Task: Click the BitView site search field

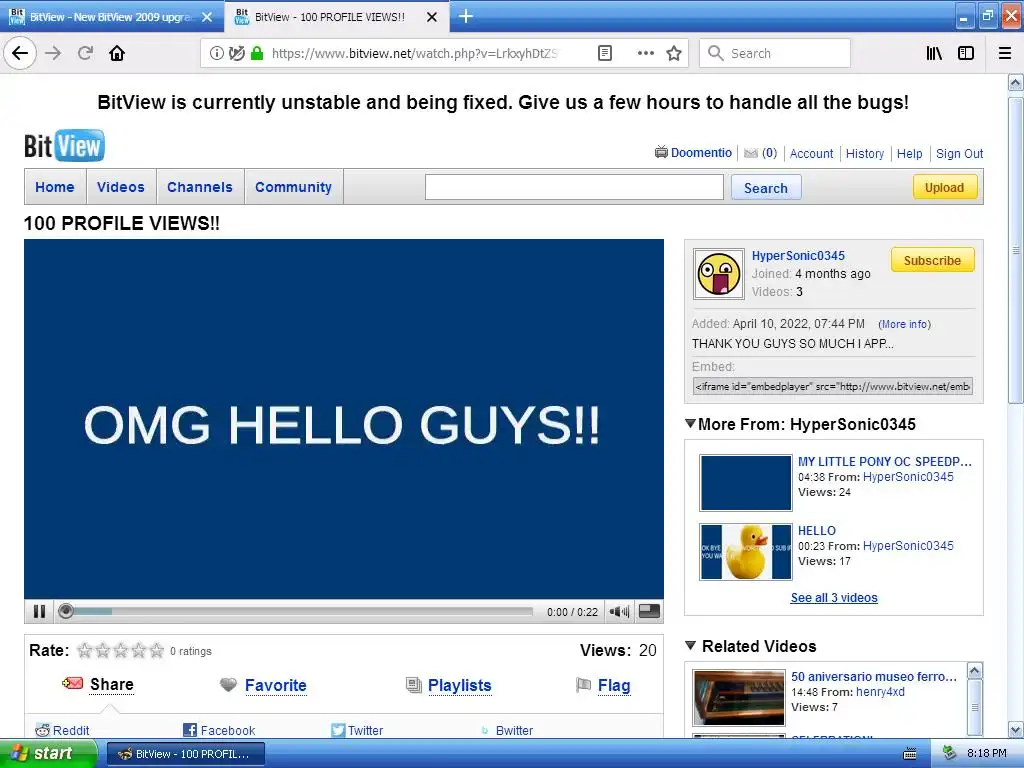Action: 574,187
